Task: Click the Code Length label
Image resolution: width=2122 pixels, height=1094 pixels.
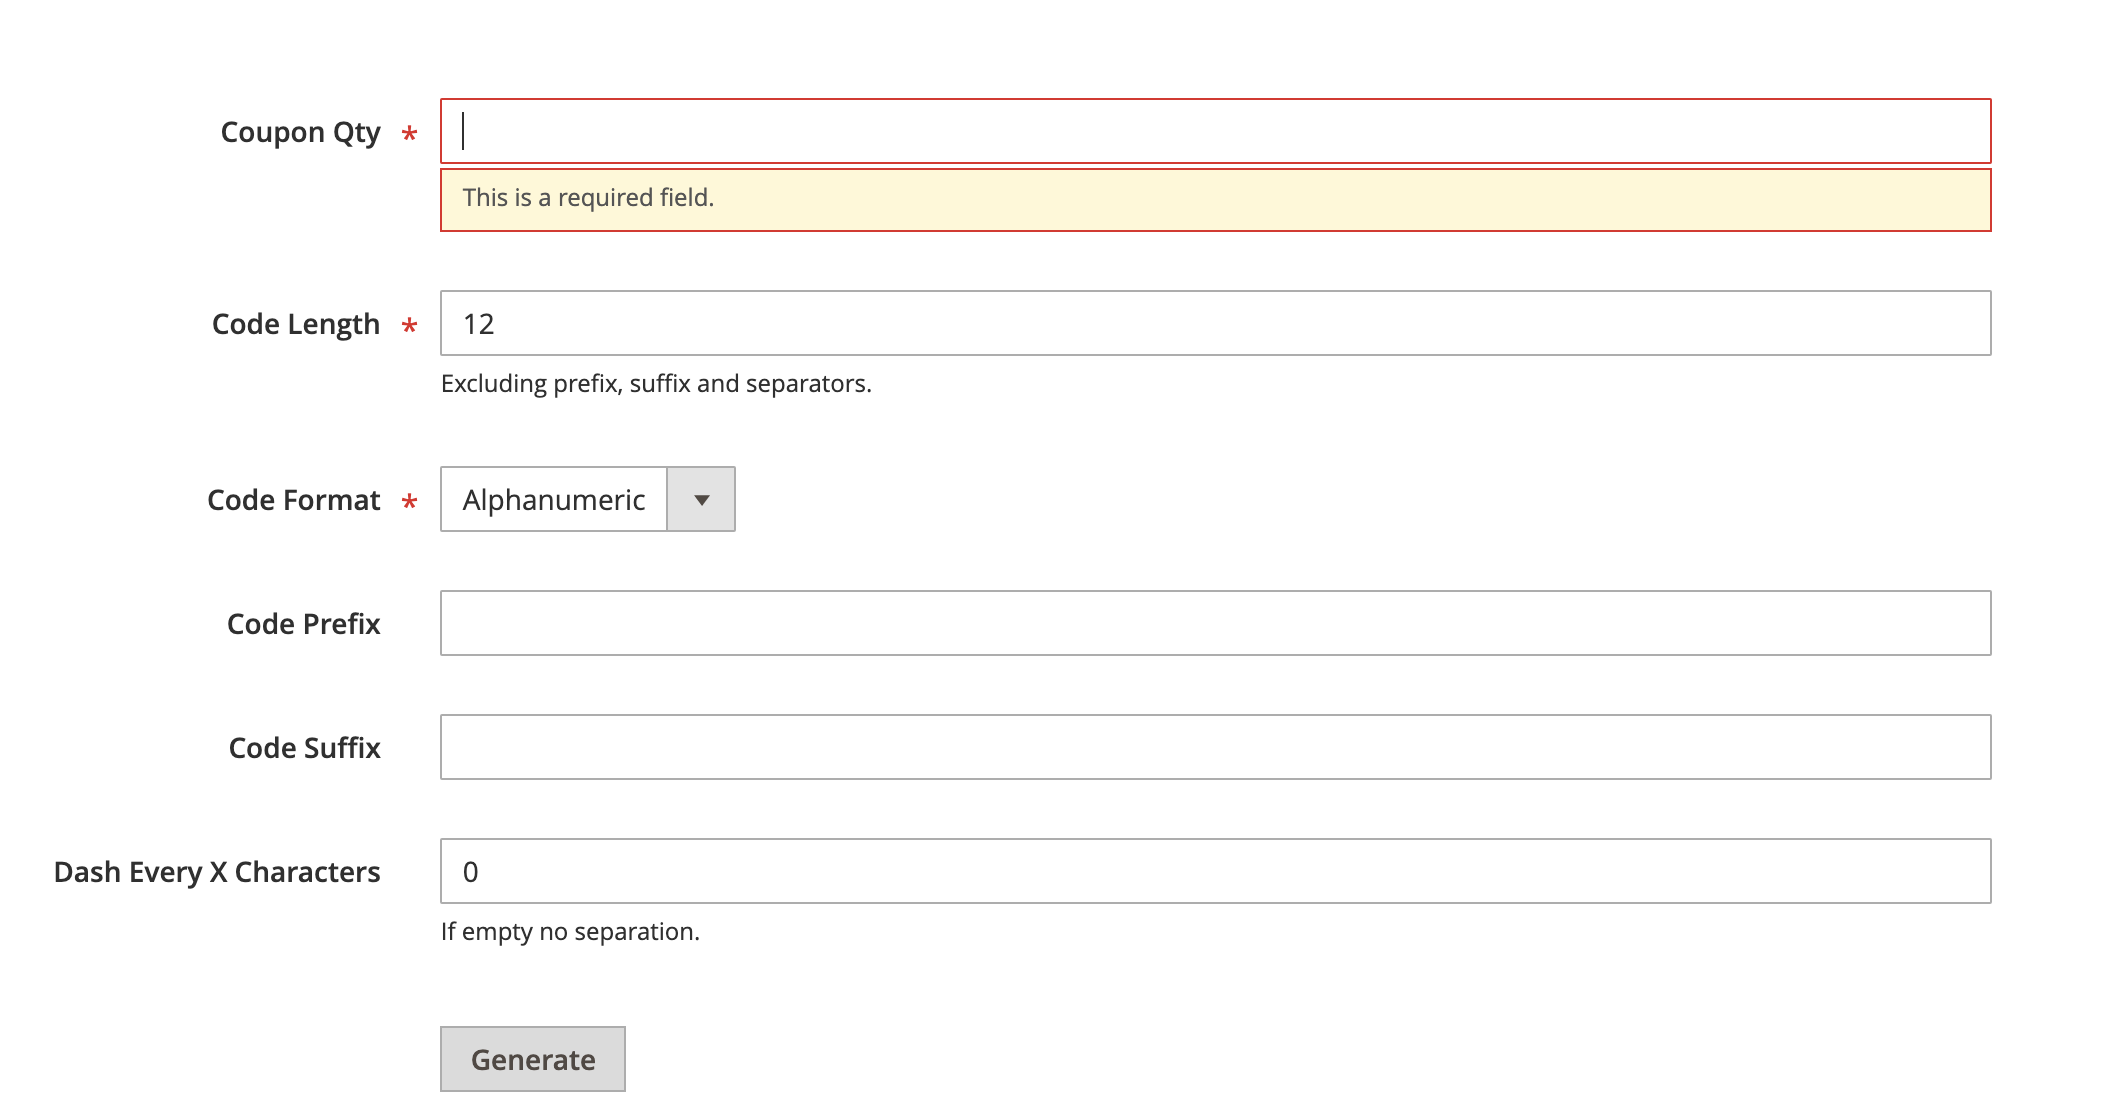Action: click(x=294, y=323)
